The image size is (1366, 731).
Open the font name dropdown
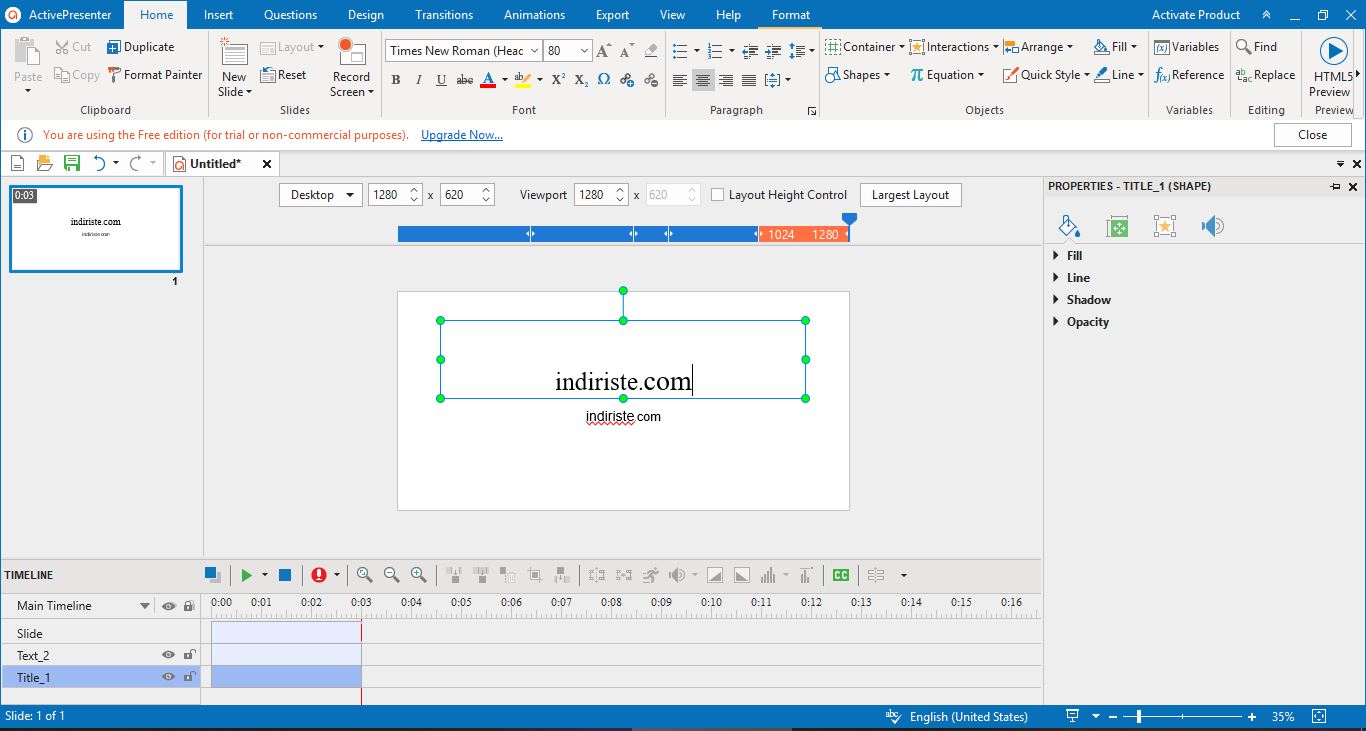point(534,51)
